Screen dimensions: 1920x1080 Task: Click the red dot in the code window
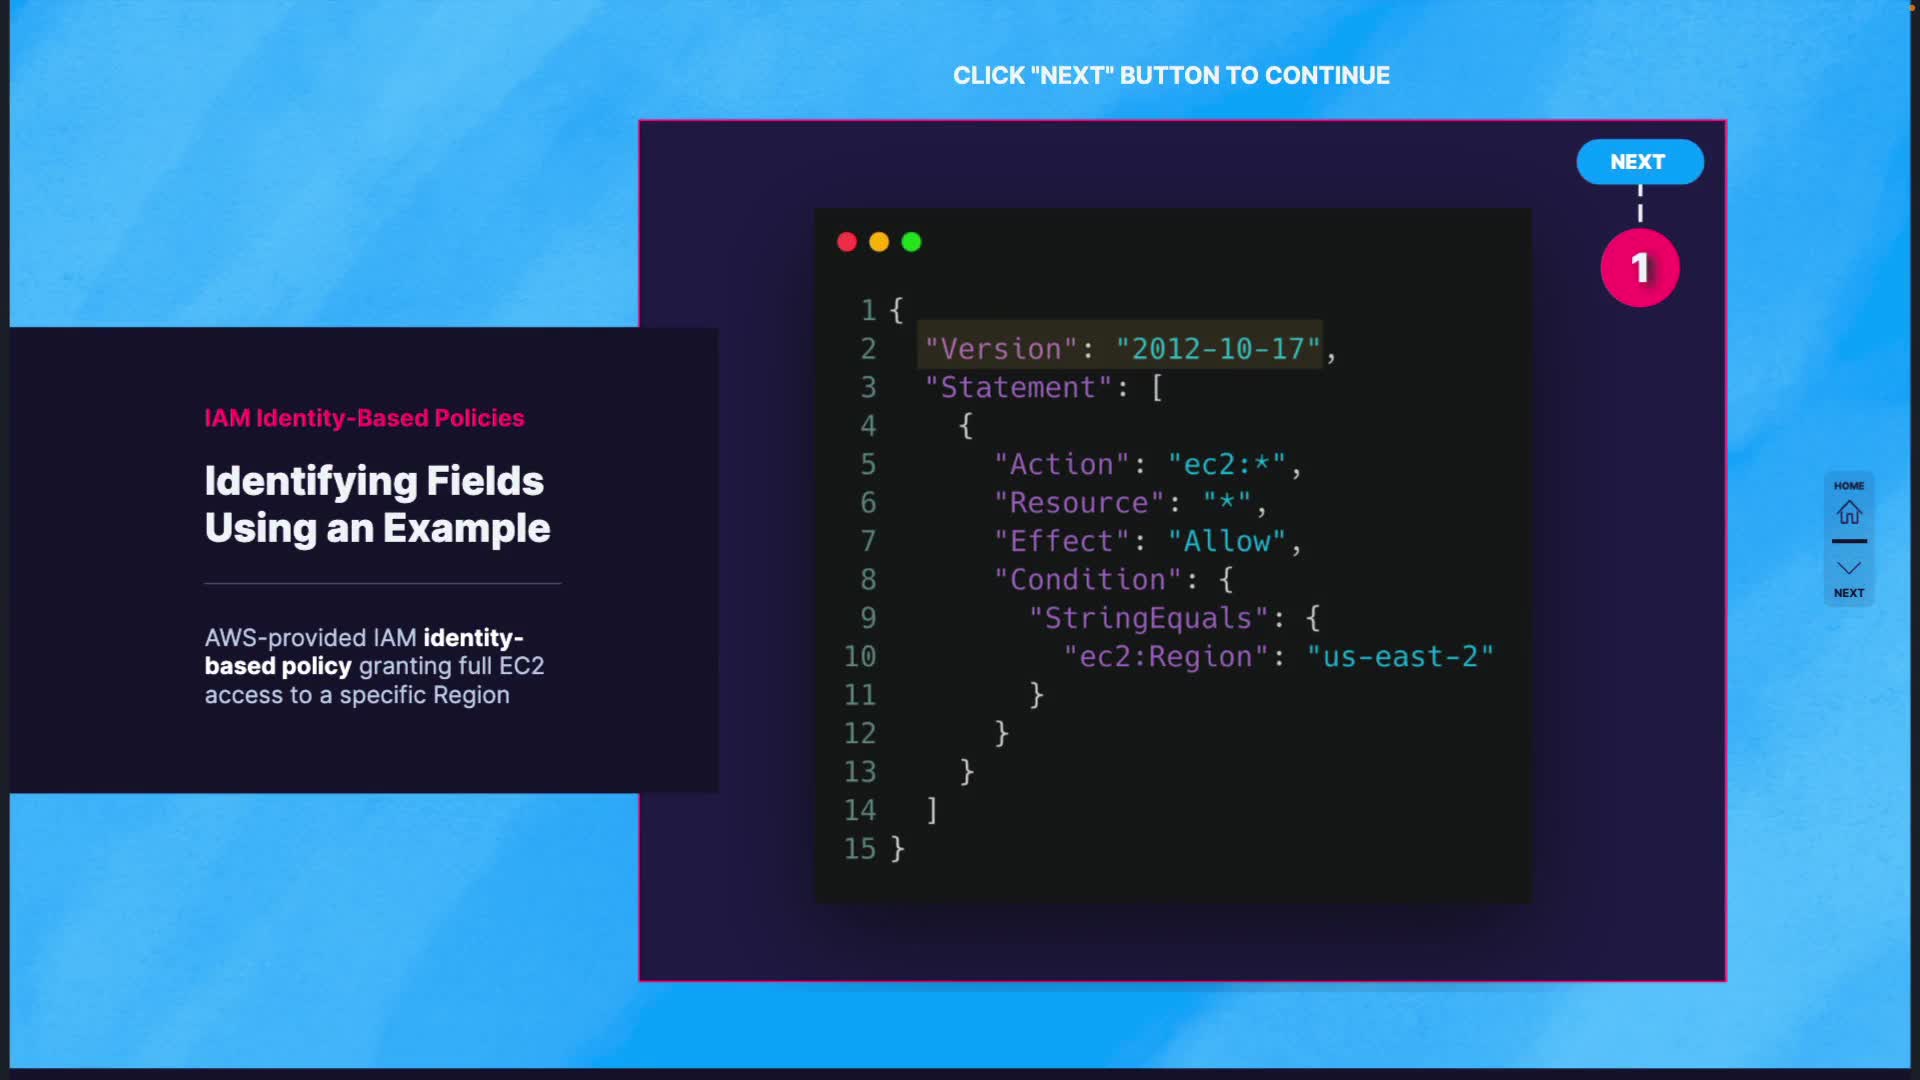pos(847,242)
